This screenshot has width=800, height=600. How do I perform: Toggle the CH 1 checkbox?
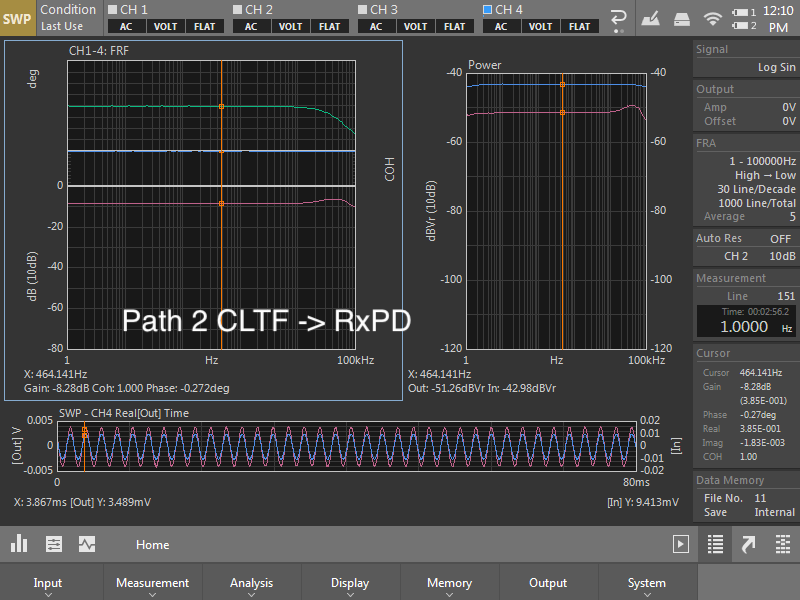tap(112, 9)
